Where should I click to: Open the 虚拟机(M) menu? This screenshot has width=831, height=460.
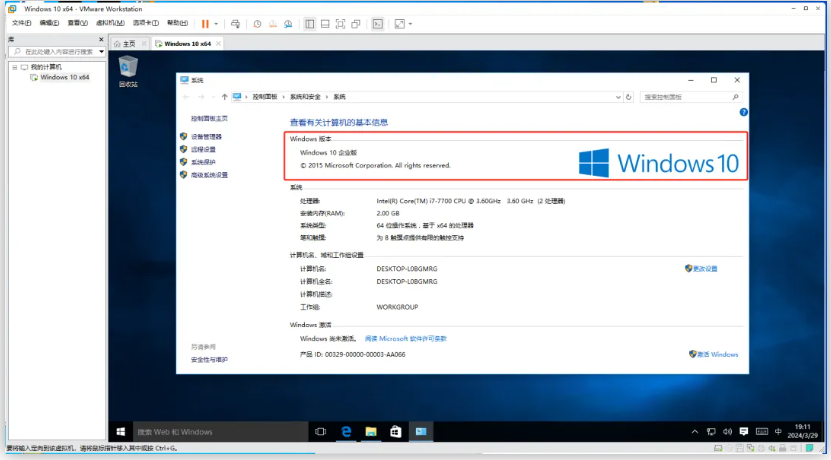click(110, 23)
